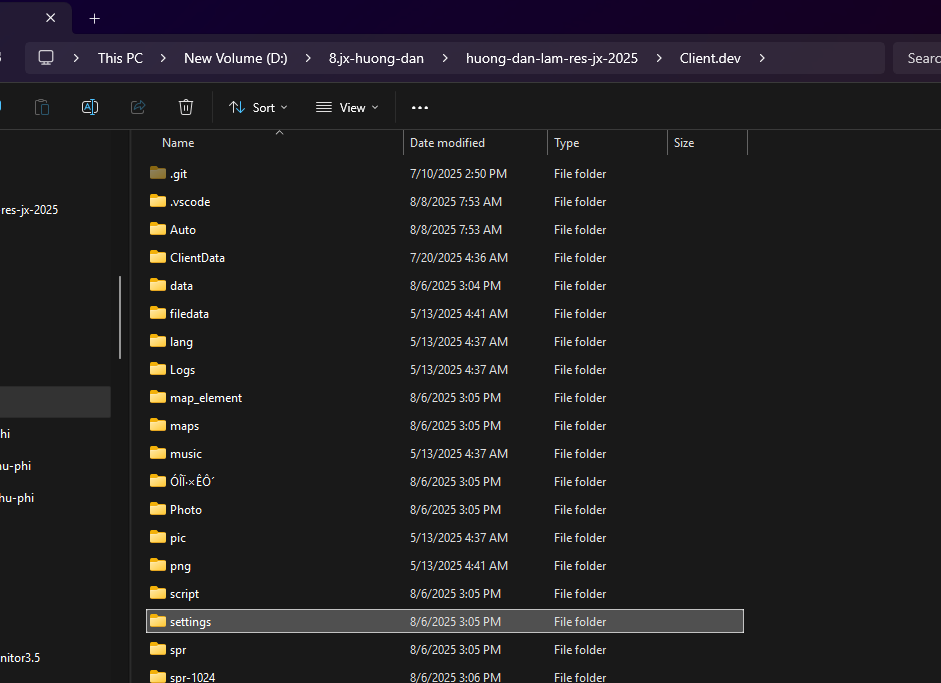Expand chevron after New Volume (D:)
This screenshot has height=683, width=941.
coord(308,58)
